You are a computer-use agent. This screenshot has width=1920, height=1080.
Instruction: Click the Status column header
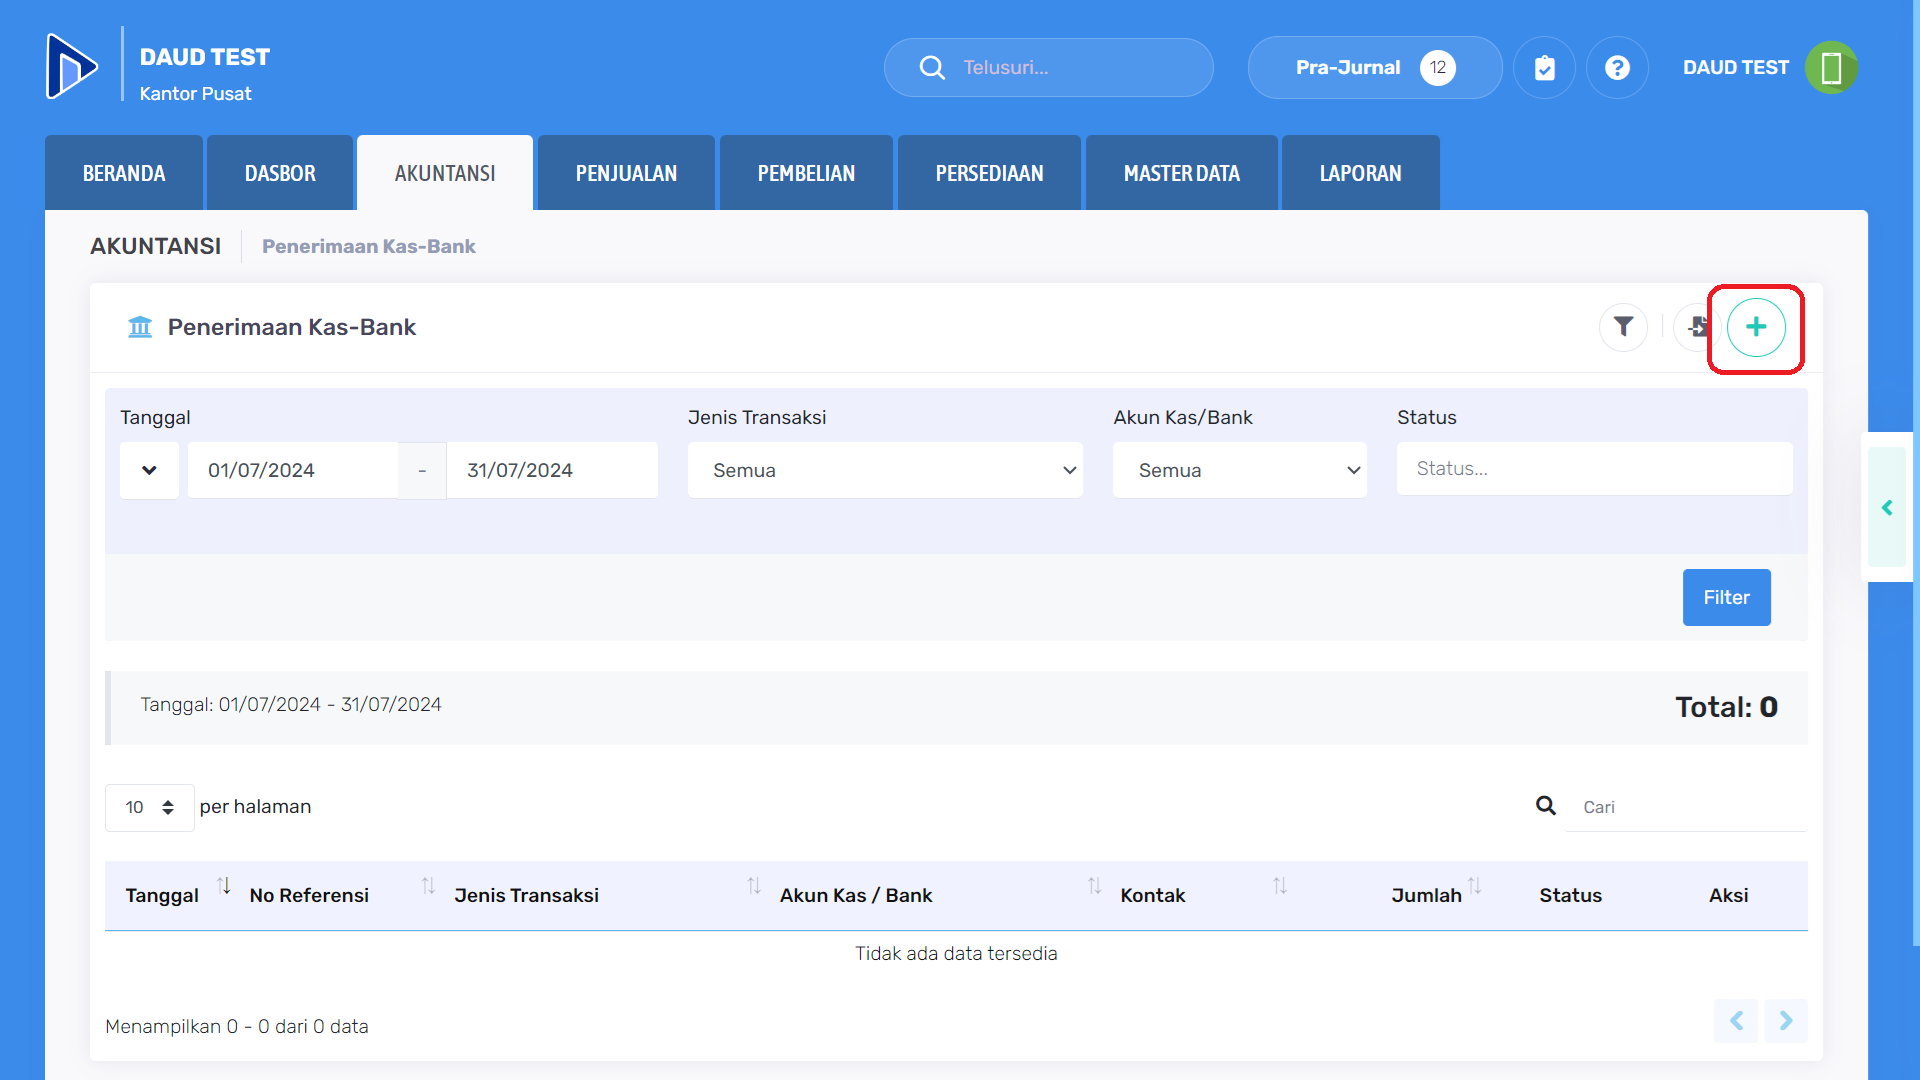click(1570, 896)
